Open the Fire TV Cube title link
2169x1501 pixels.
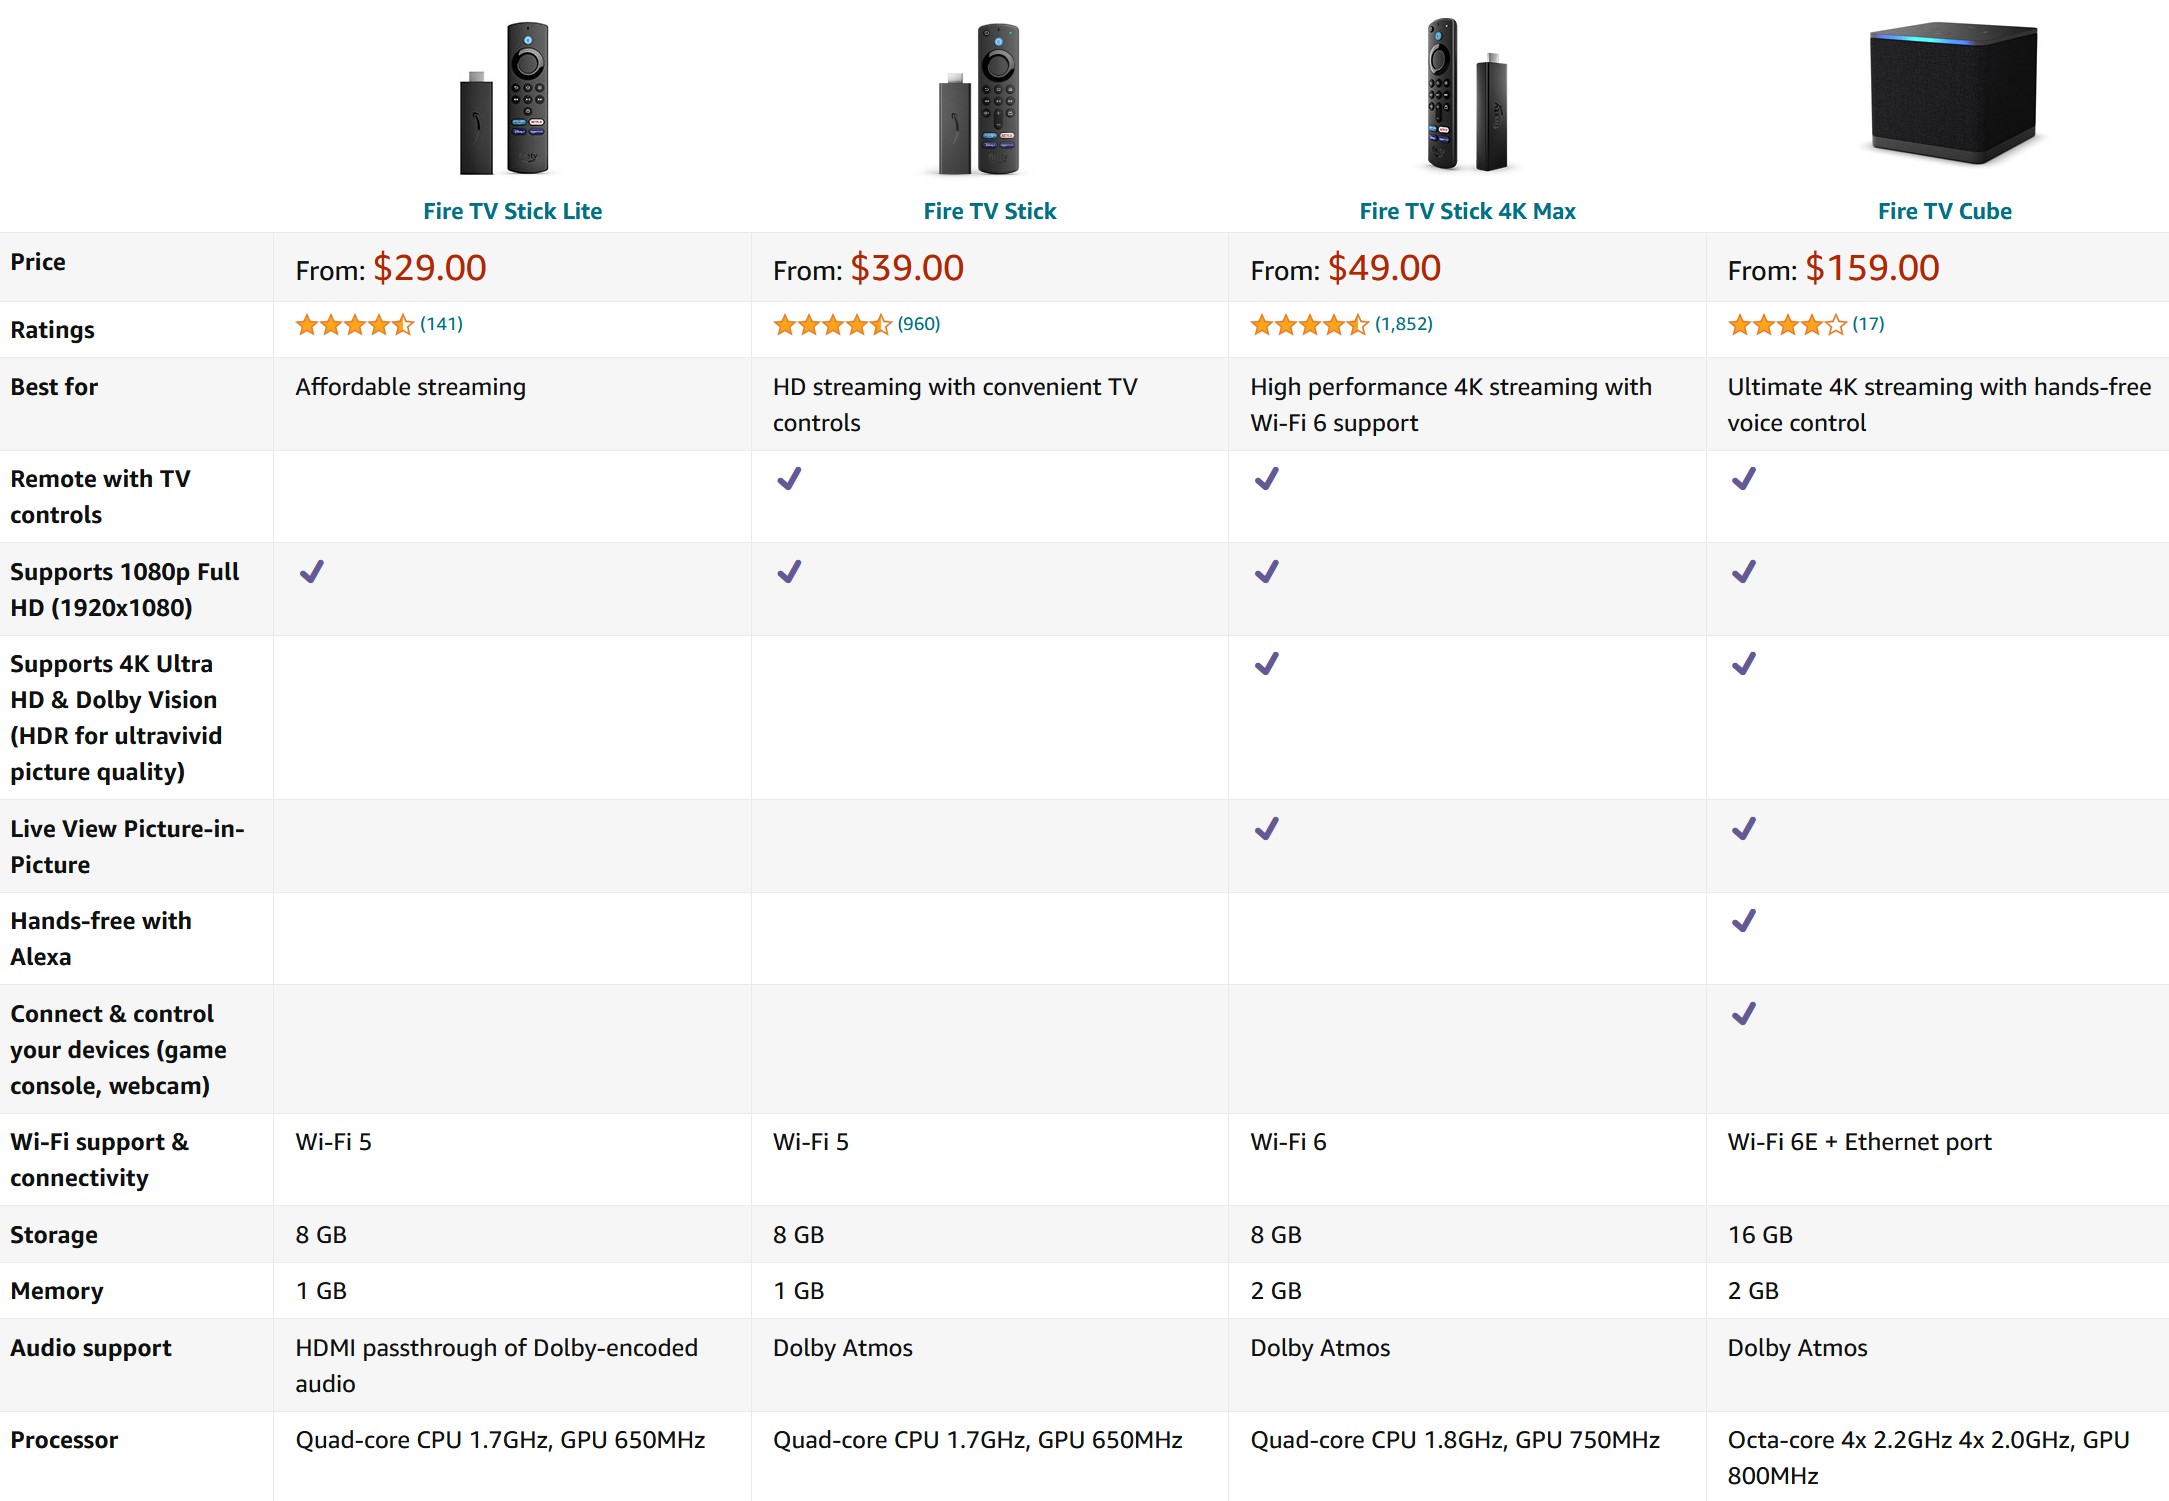pyautogui.click(x=1944, y=211)
